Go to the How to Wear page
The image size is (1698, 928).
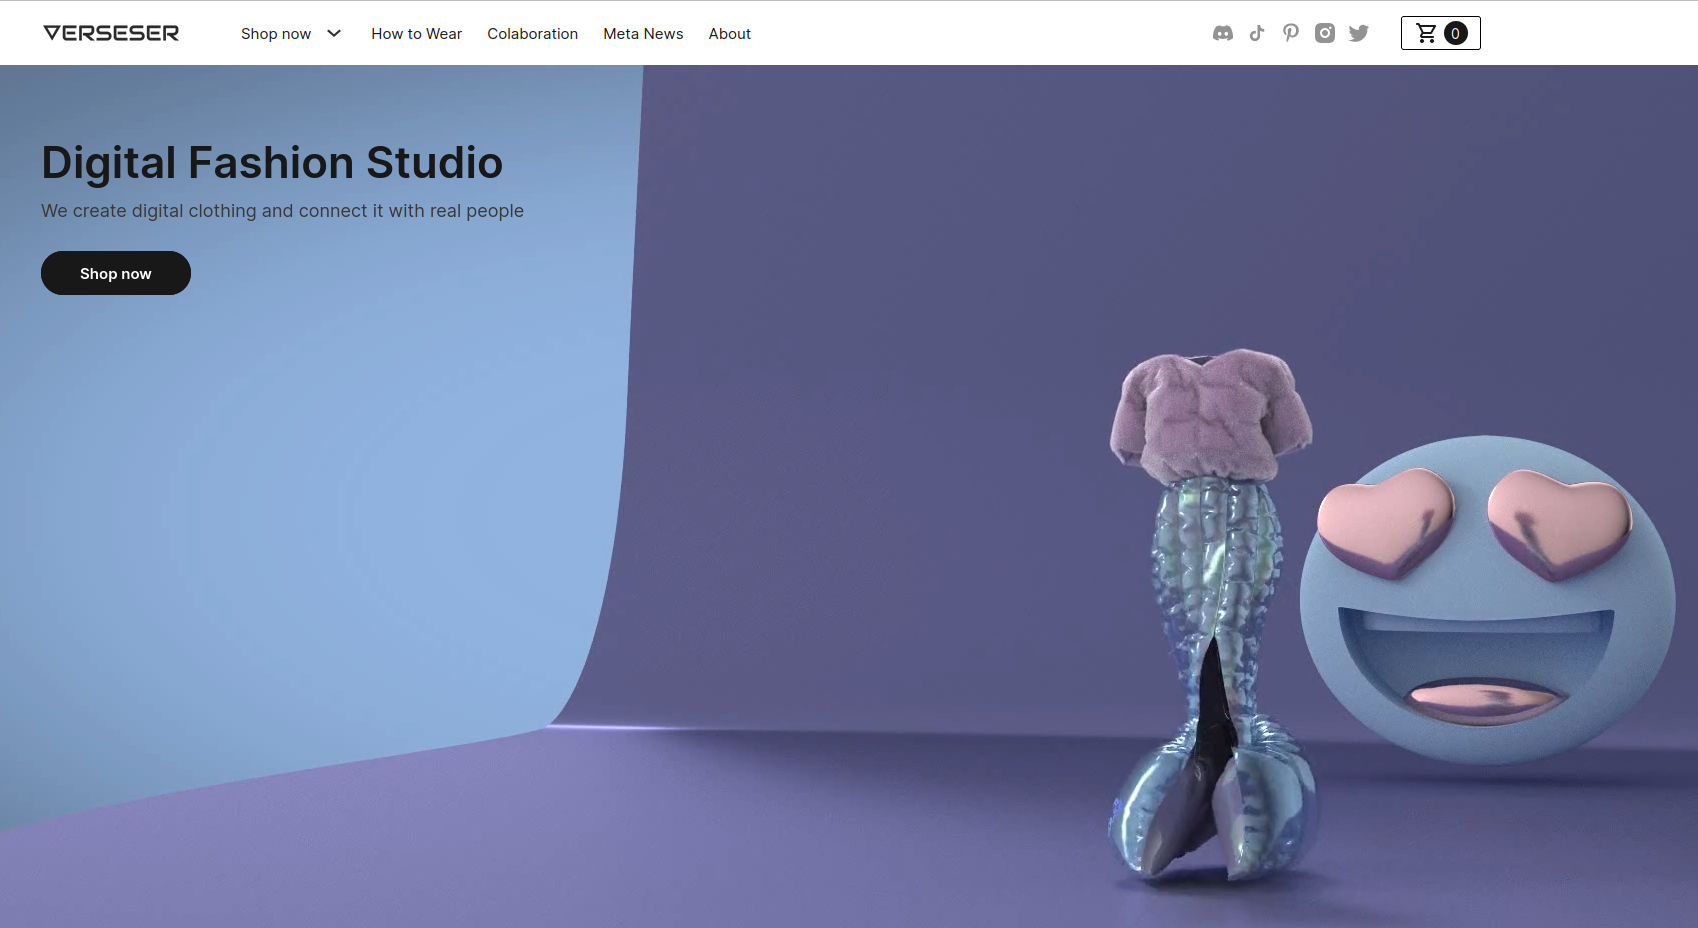(416, 33)
